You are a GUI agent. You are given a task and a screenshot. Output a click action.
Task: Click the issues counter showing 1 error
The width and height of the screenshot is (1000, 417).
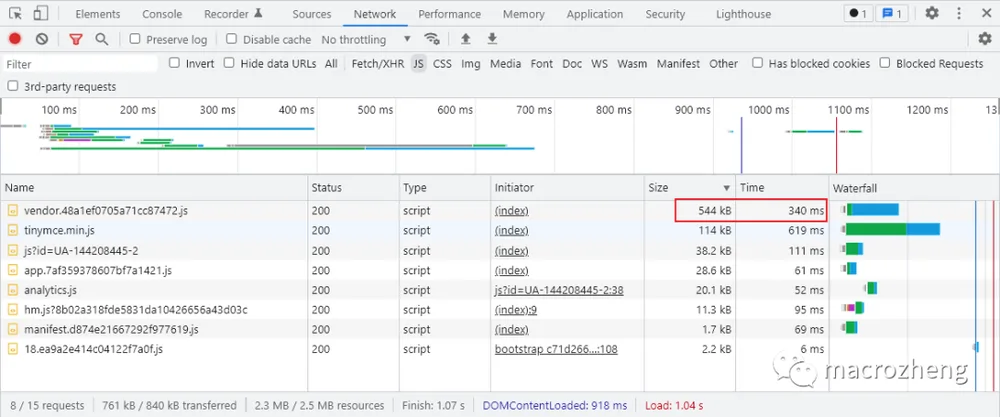coord(858,13)
